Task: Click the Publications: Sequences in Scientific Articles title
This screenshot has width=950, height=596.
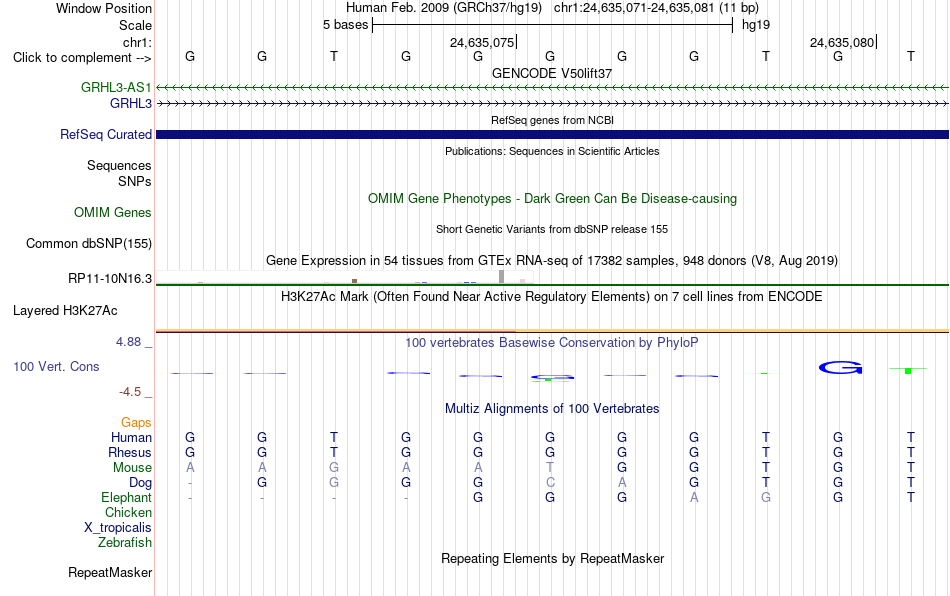Action: pos(552,151)
